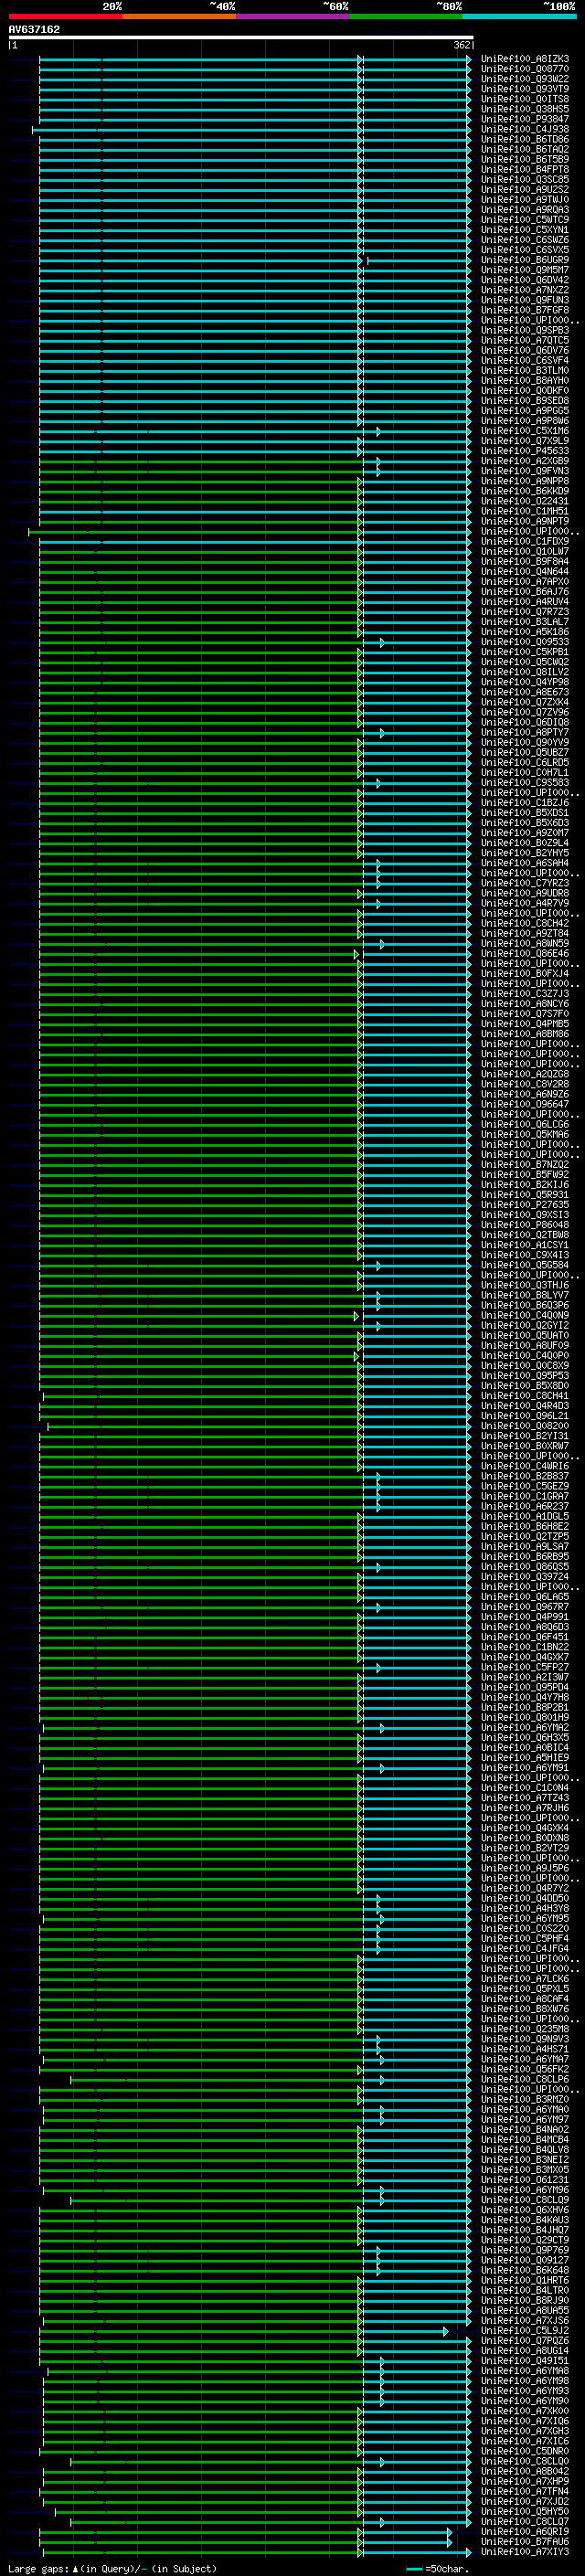585x2576 pixels.
Task: Open hit UniRef100_A8IZK3
Action: [x=525, y=59]
